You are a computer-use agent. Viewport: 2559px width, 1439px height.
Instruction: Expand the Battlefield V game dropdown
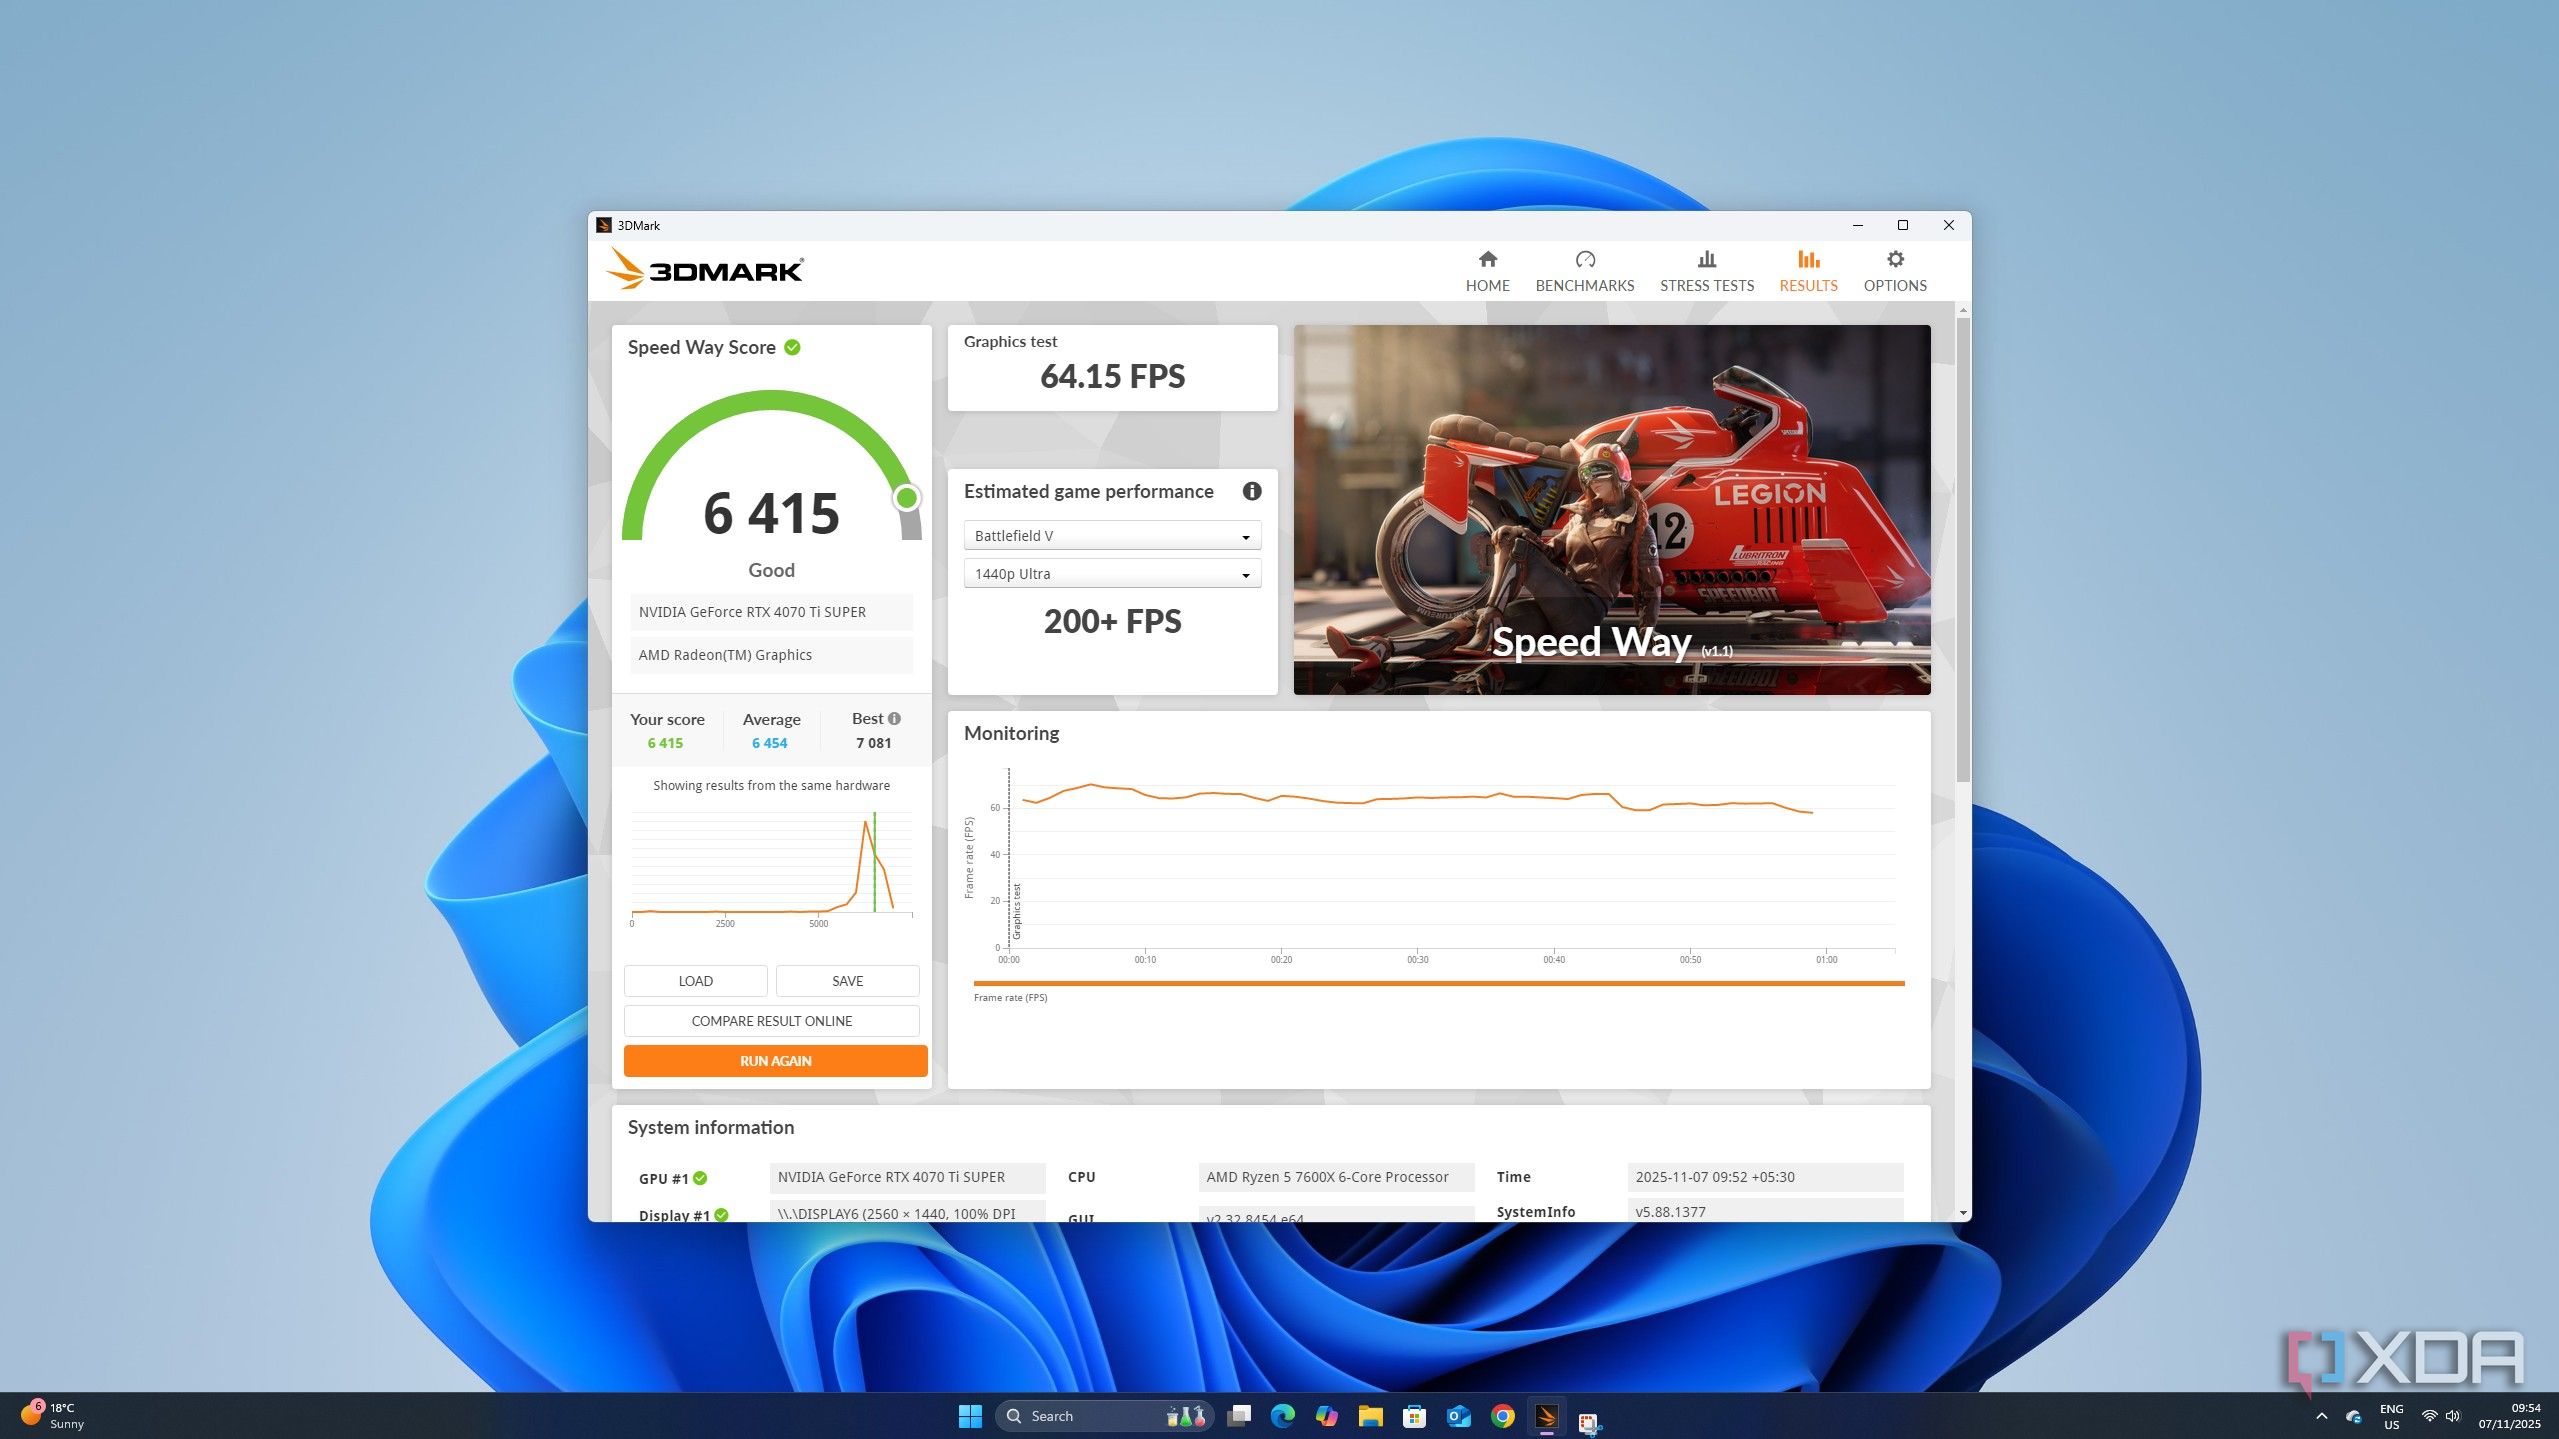tap(1112, 536)
